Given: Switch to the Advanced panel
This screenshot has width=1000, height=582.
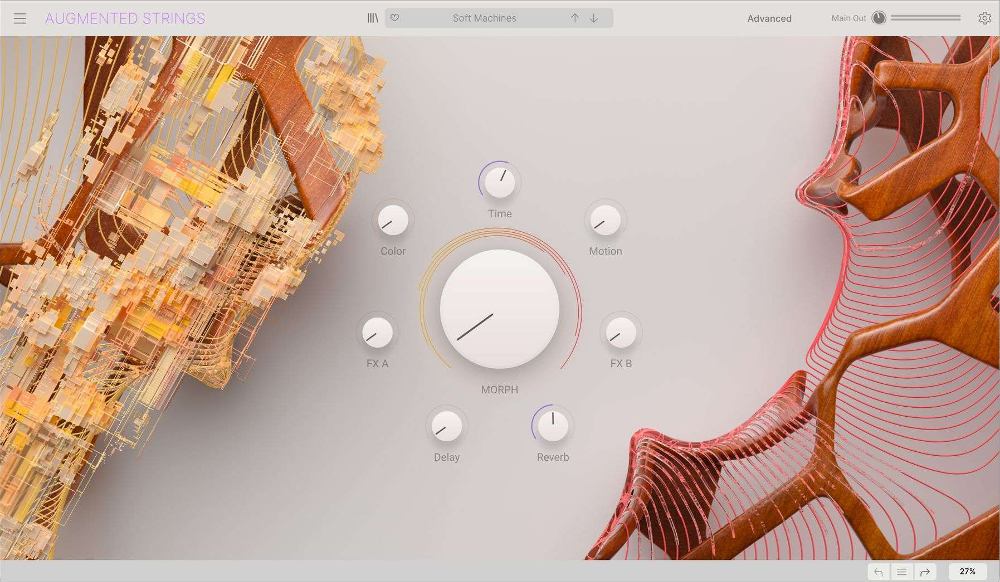Looking at the screenshot, I should point(769,18).
